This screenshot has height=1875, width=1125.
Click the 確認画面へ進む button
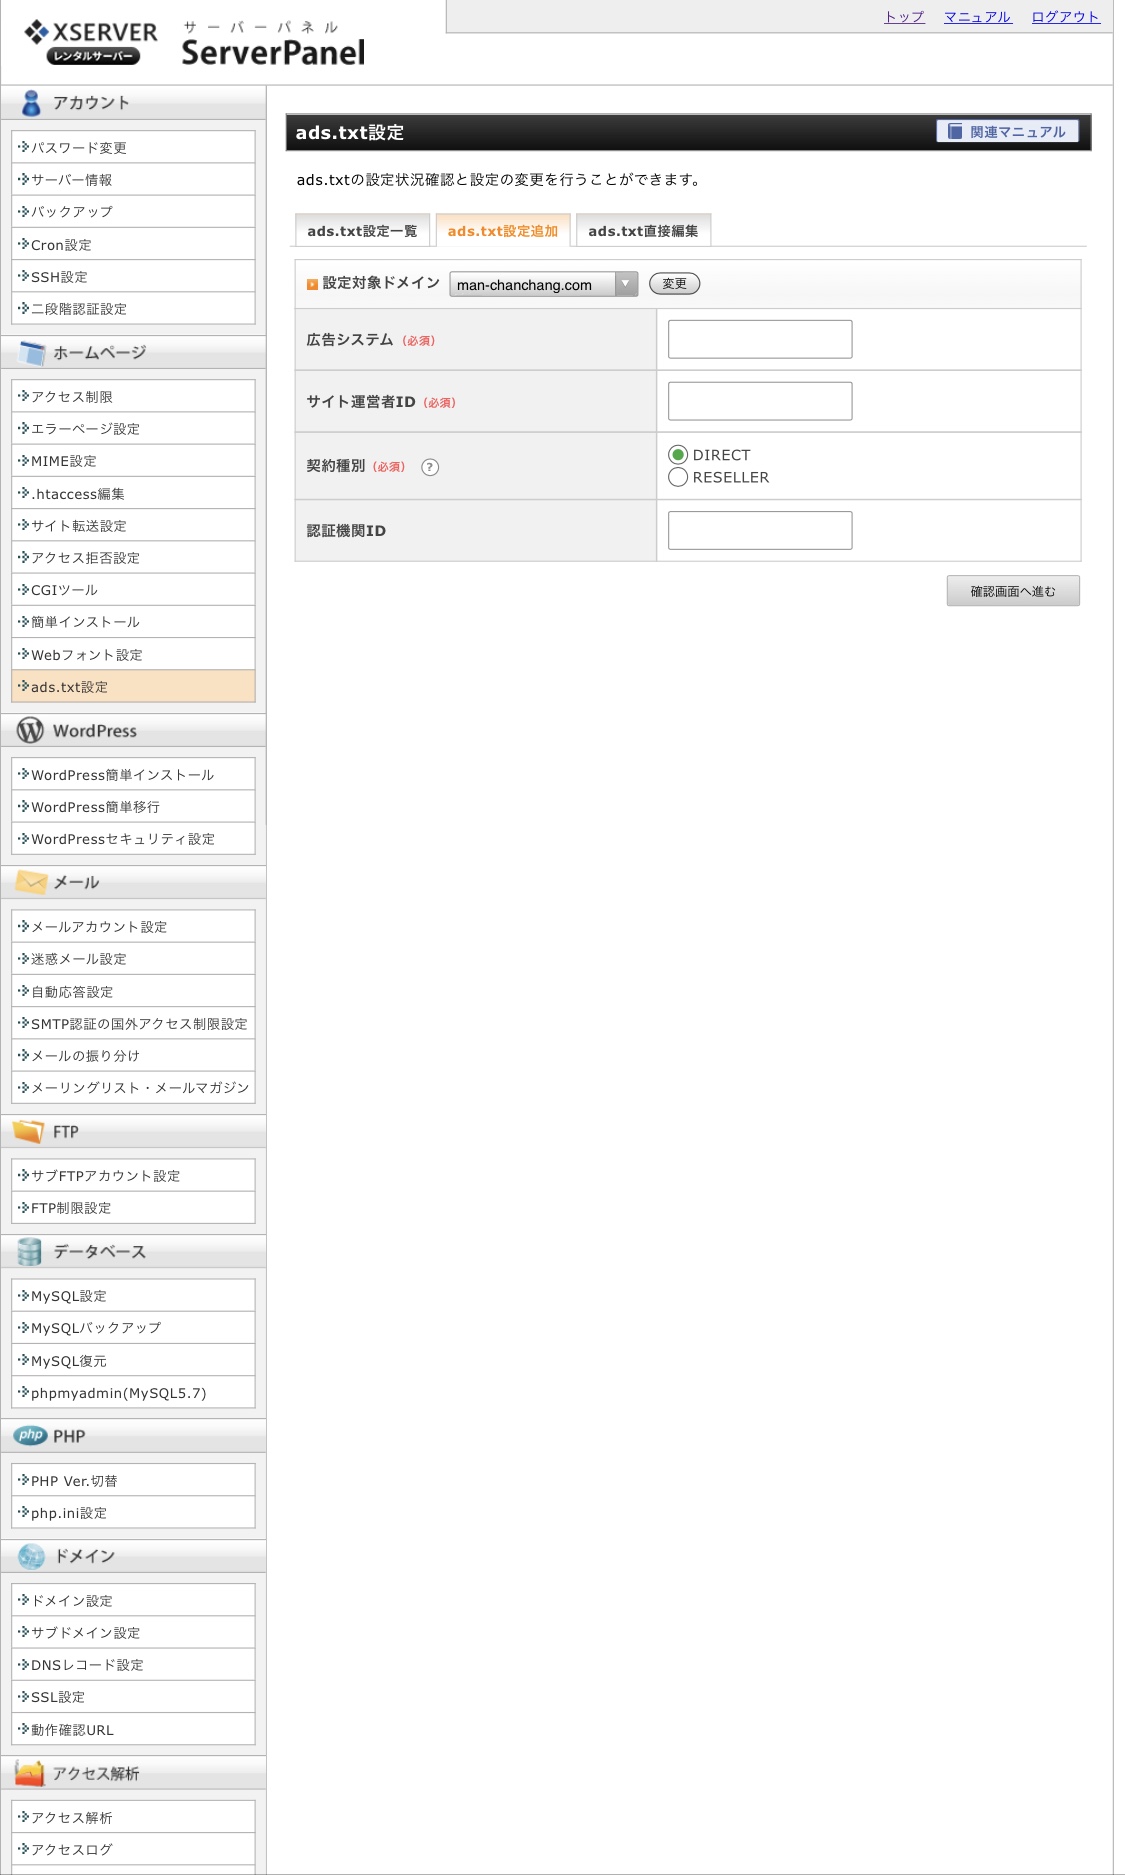coord(1012,591)
